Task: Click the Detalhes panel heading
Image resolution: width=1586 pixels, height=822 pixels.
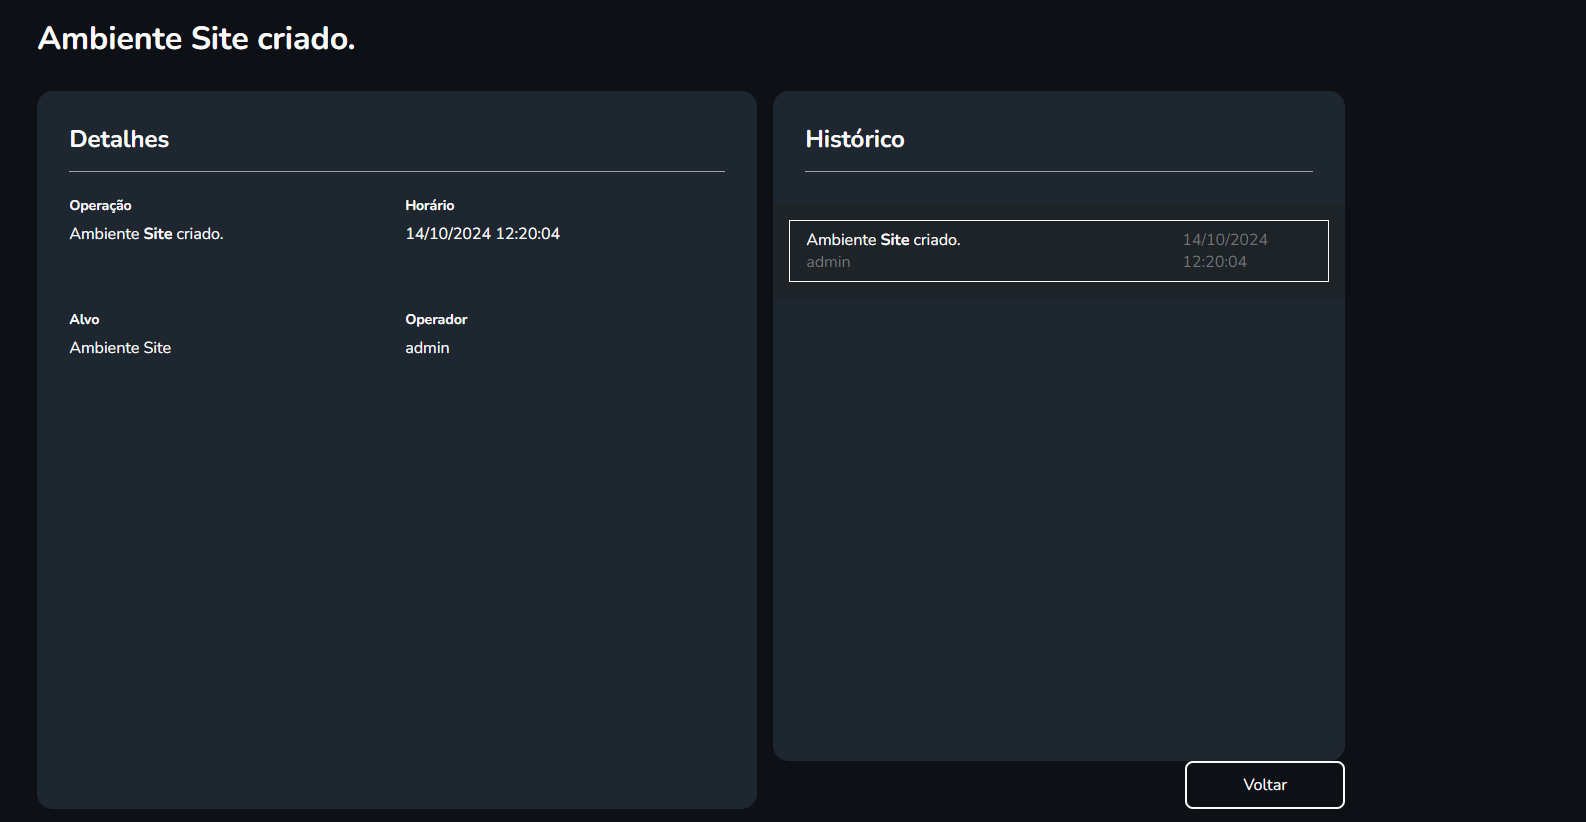Action: [119, 139]
